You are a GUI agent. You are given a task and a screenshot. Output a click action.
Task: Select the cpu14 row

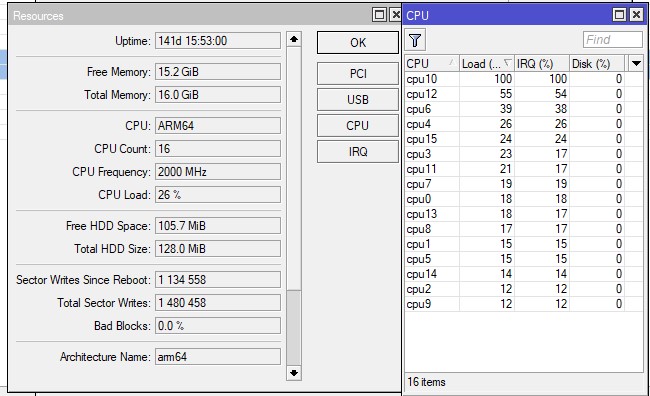pos(524,274)
